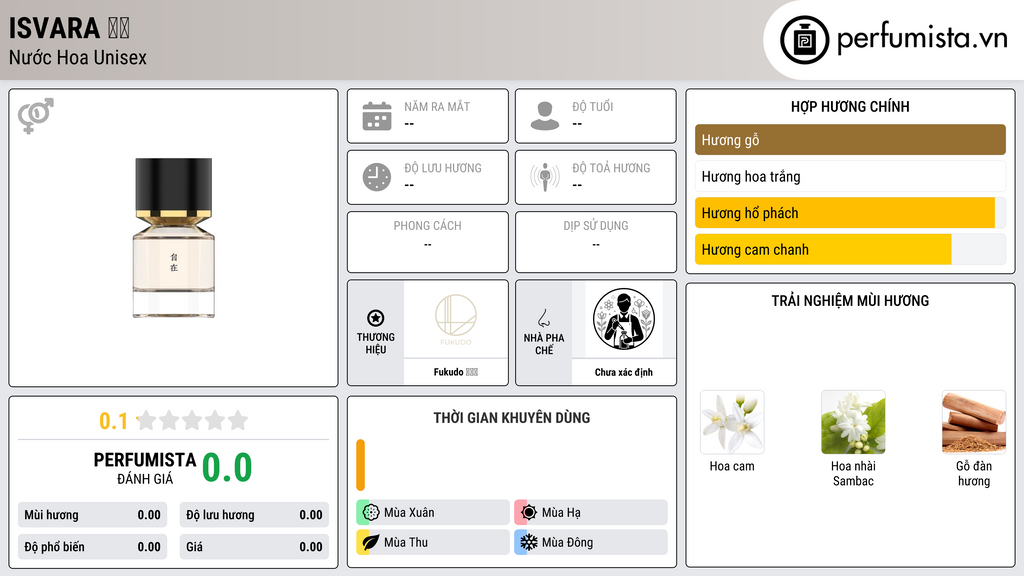Click the perfumer illustration avatar

(x=624, y=319)
